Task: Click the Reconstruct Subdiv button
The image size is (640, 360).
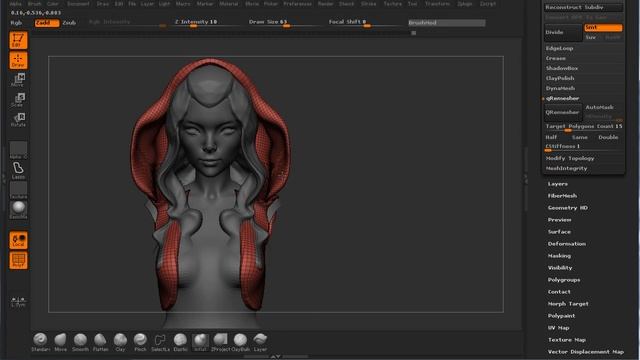Action: click(583, 7)
